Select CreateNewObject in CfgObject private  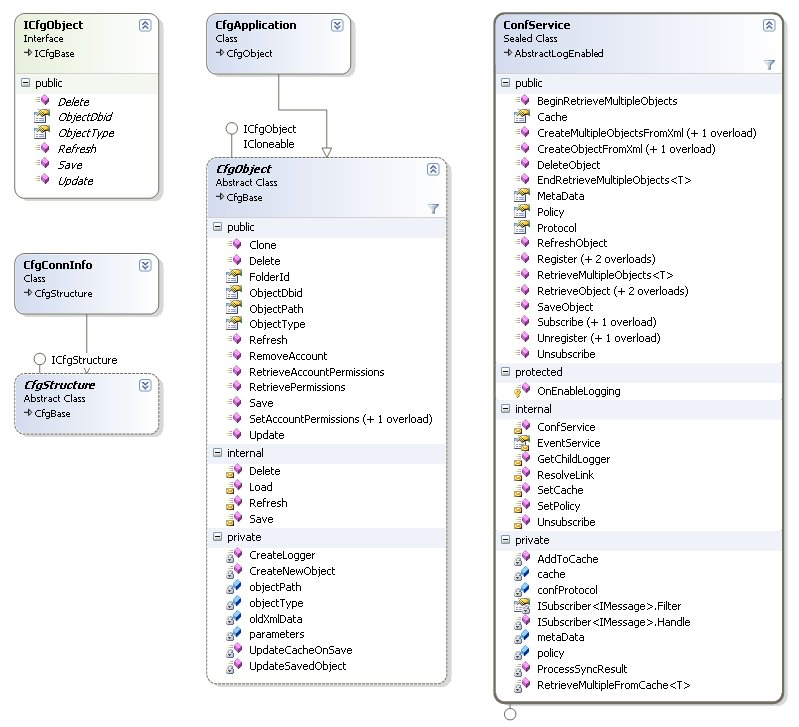point(292,571)
